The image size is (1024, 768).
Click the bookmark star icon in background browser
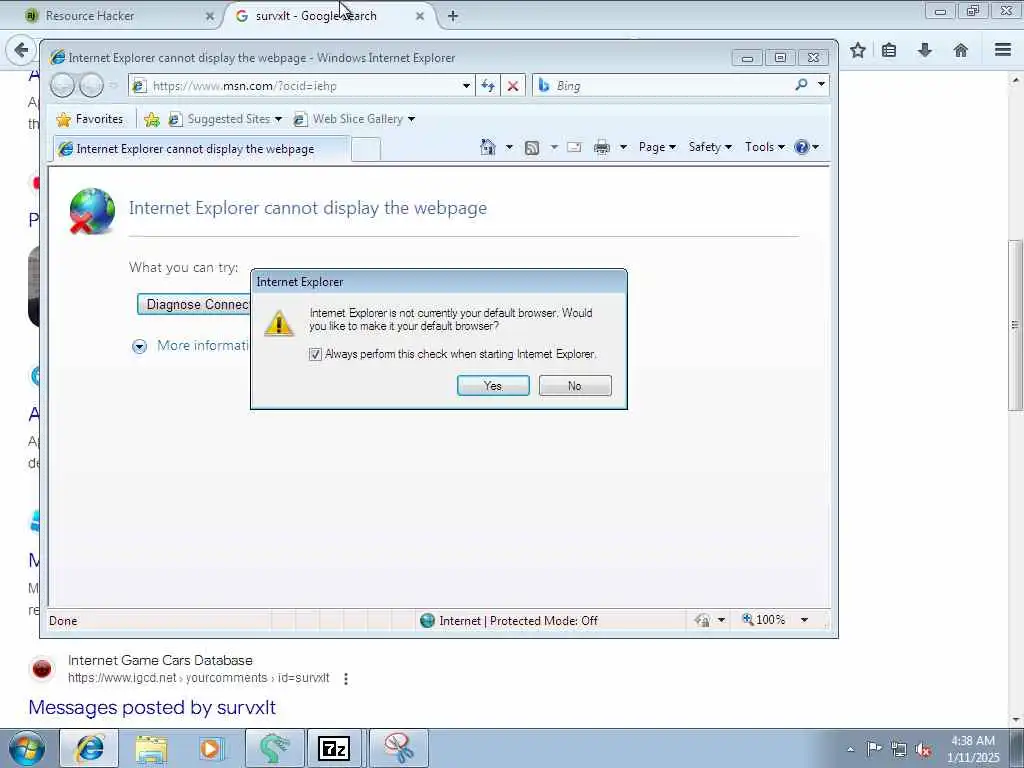click(x=858, y=50)
